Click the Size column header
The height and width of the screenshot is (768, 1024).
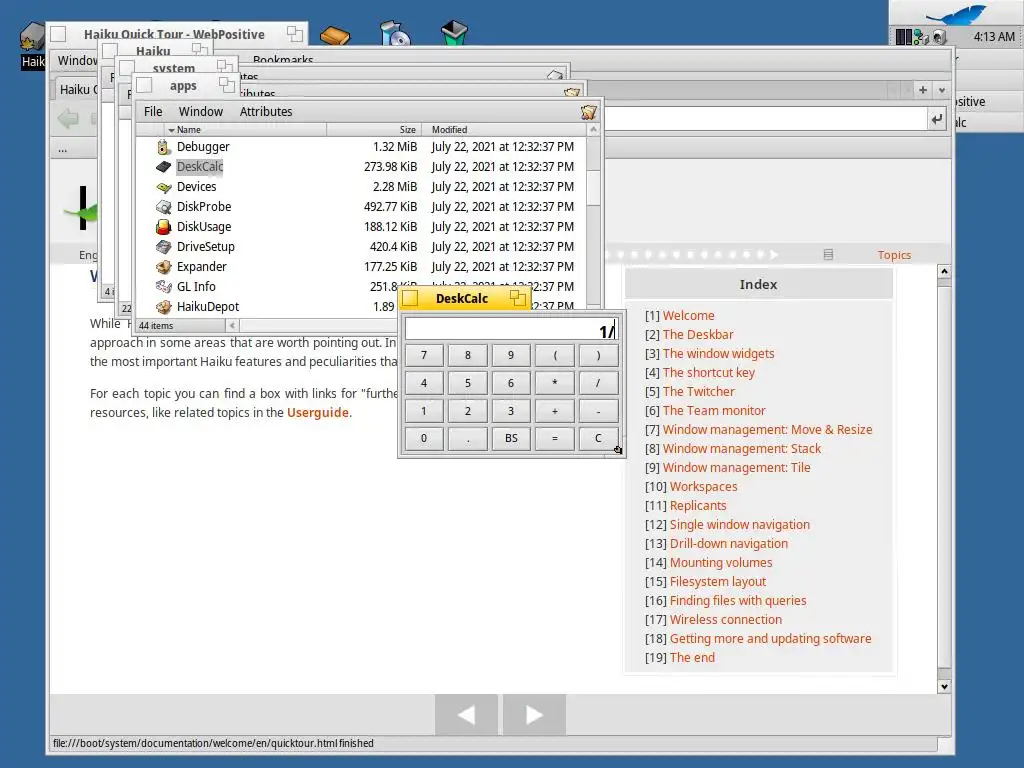(374, 130)
